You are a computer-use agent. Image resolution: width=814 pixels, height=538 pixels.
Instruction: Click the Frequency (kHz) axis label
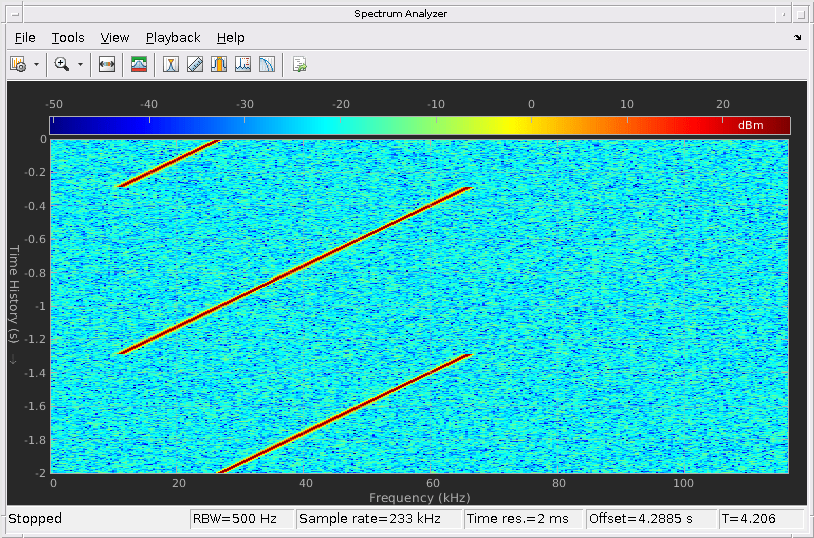click(x=419, y=497)
